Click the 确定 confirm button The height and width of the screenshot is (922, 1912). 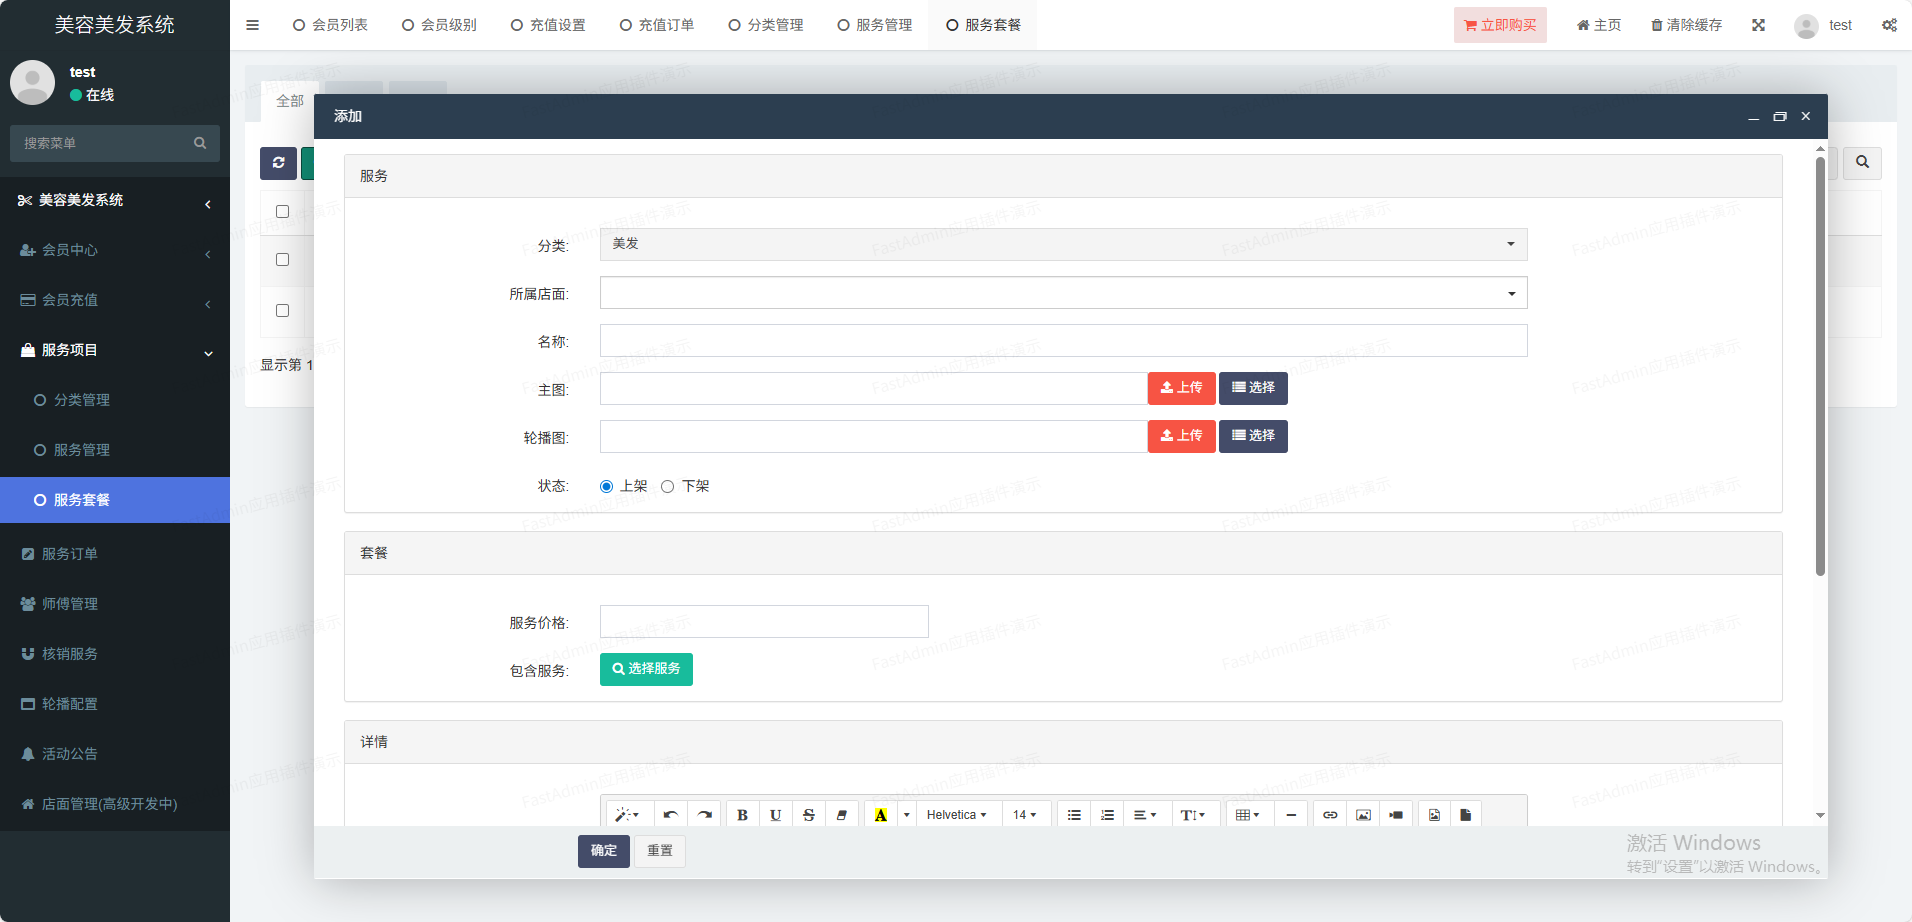pyautogui.click(x=603, y=851)
